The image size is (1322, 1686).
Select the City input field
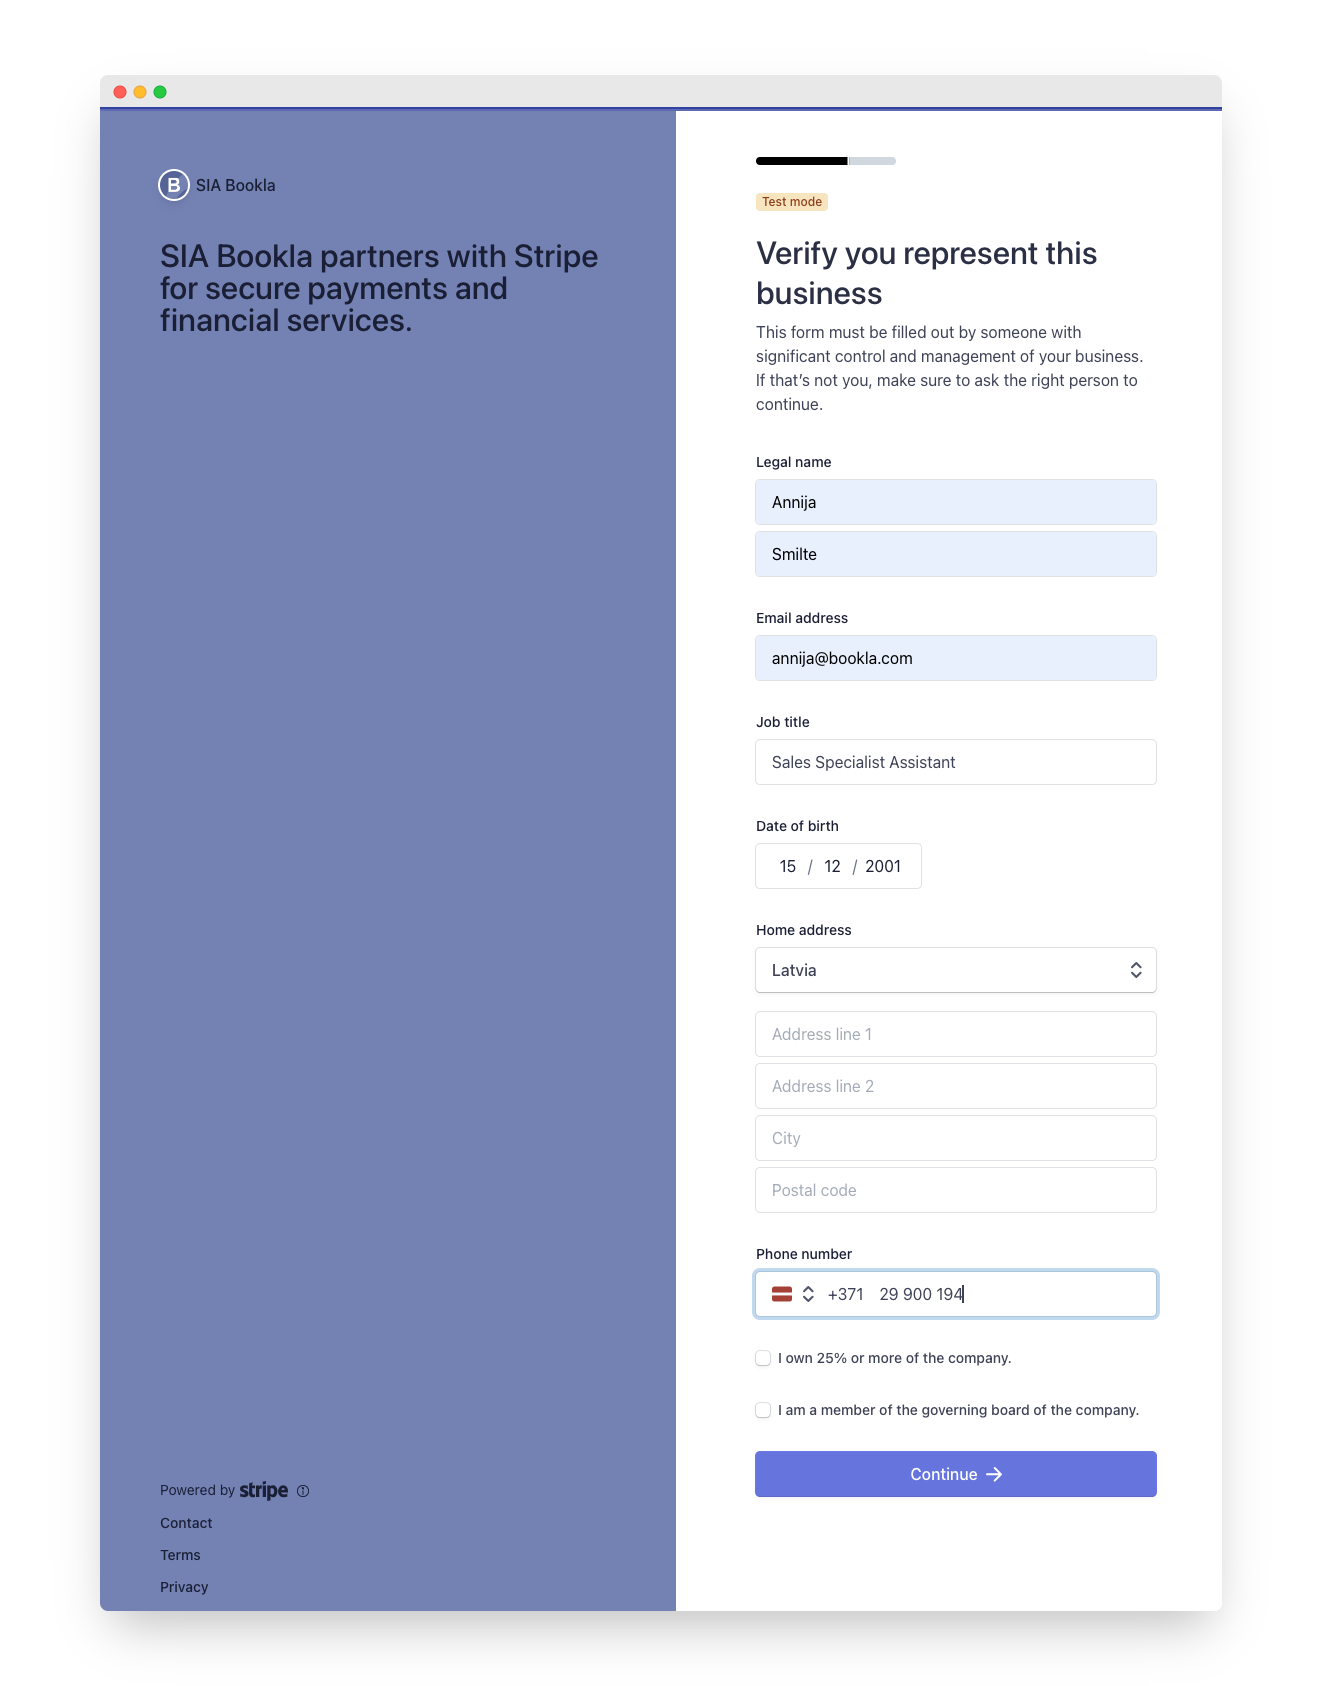point(955,1138)
